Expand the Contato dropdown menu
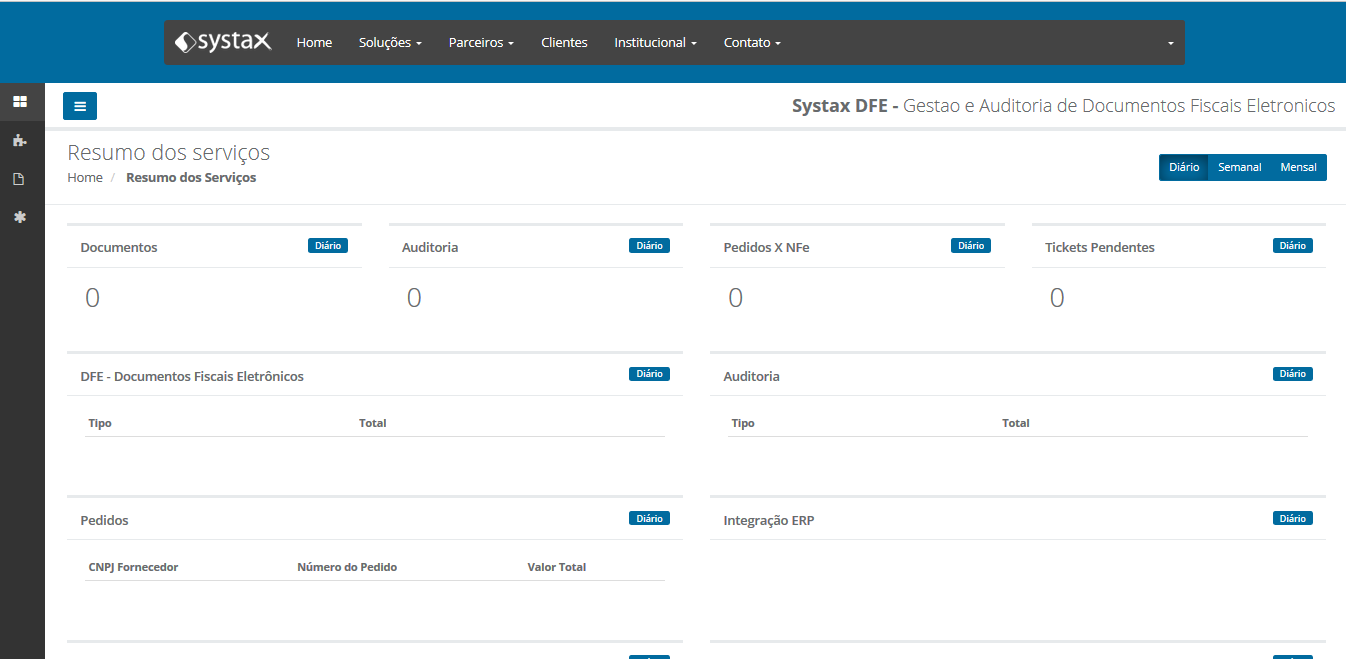Viewport: 1346px width, 659px height. pyautogui.click(x=752, y=43)
